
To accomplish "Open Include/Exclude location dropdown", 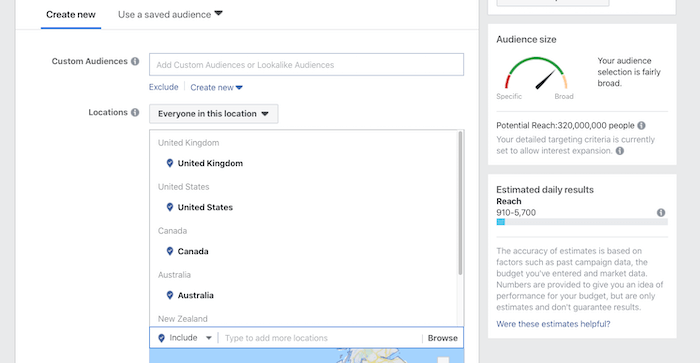I will pyautogui.click(x=185, y=338).
